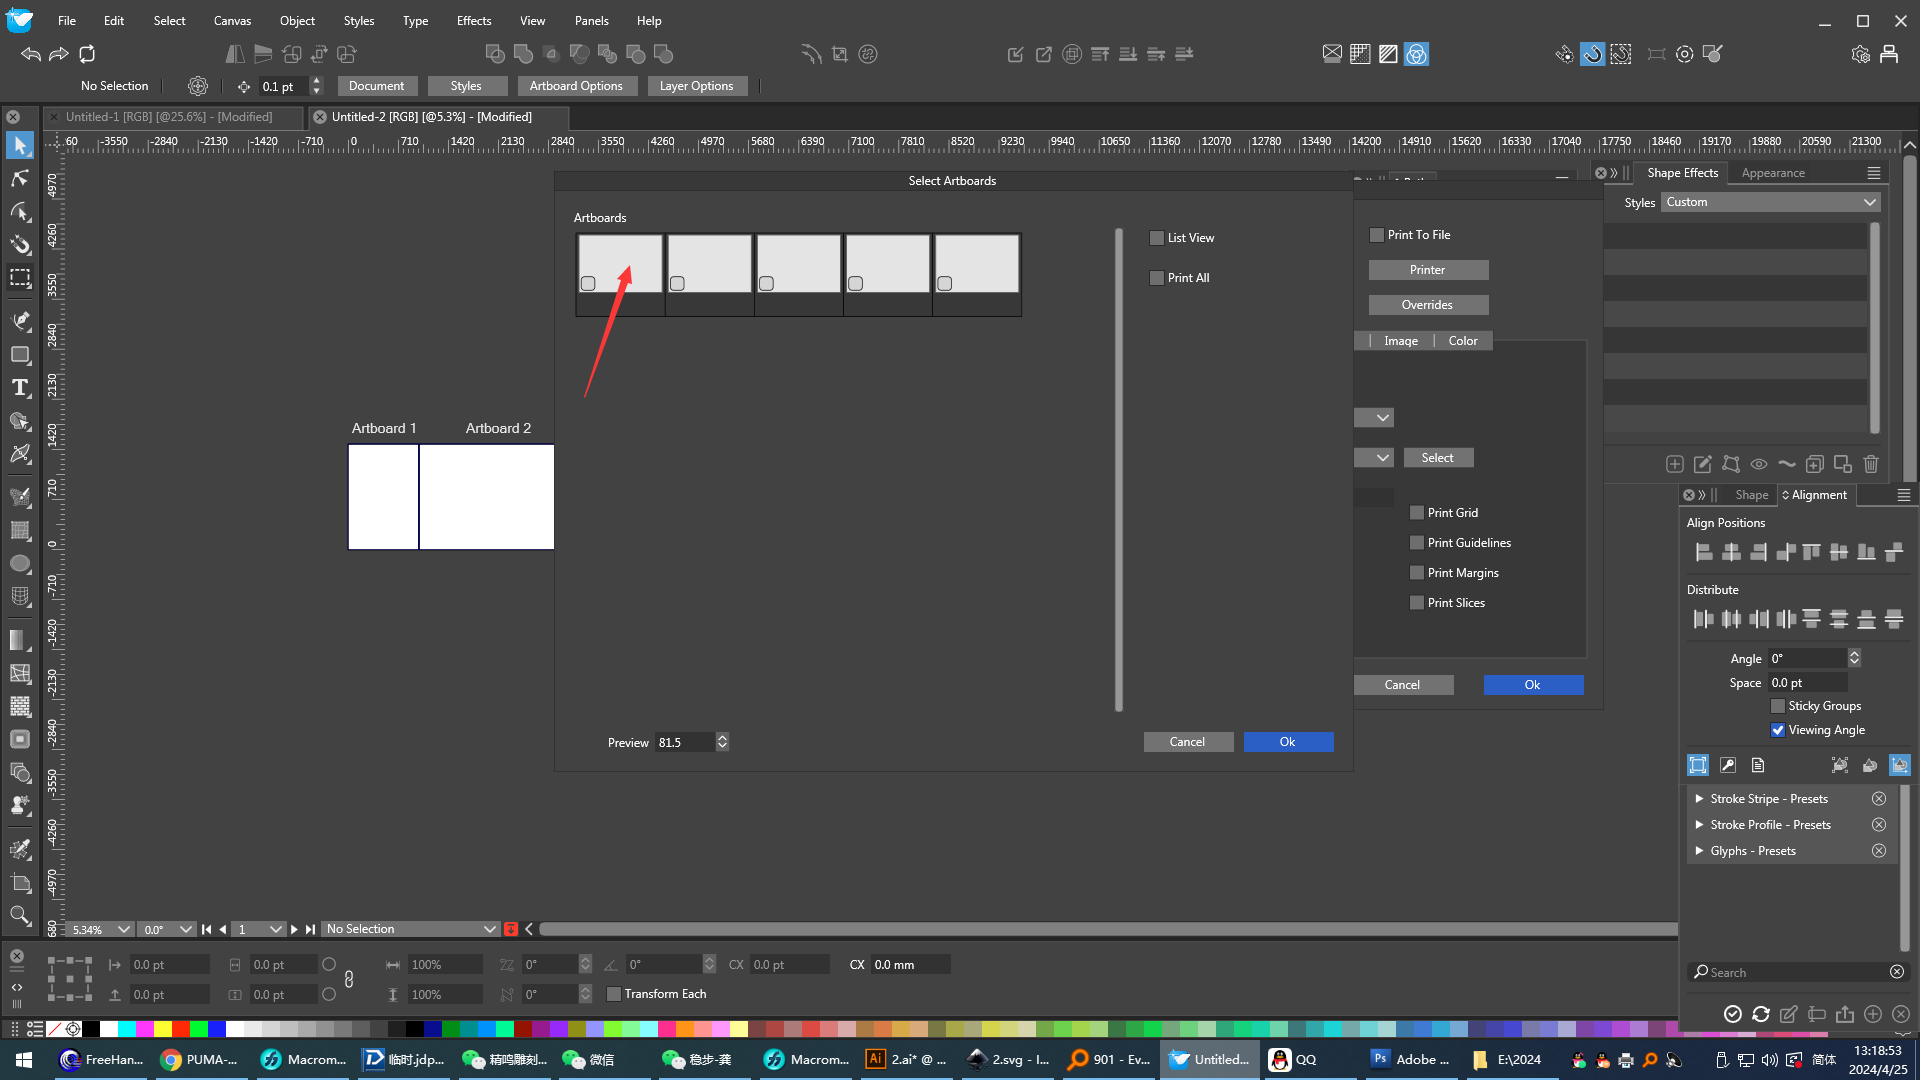This screenshot has height=1080, width=1920.
Task: Switch to the Appearance tab
Action: coord(1773,173)
